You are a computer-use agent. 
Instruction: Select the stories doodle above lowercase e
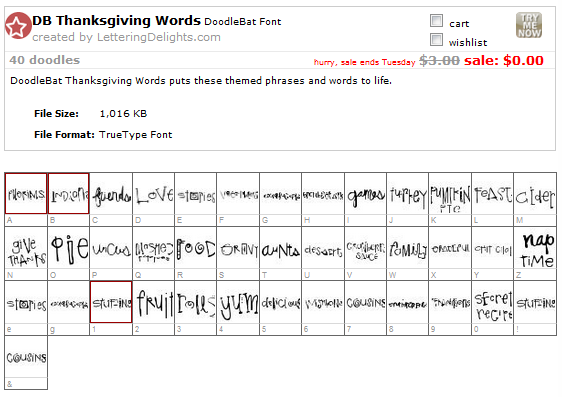click(x=26, y=302)
